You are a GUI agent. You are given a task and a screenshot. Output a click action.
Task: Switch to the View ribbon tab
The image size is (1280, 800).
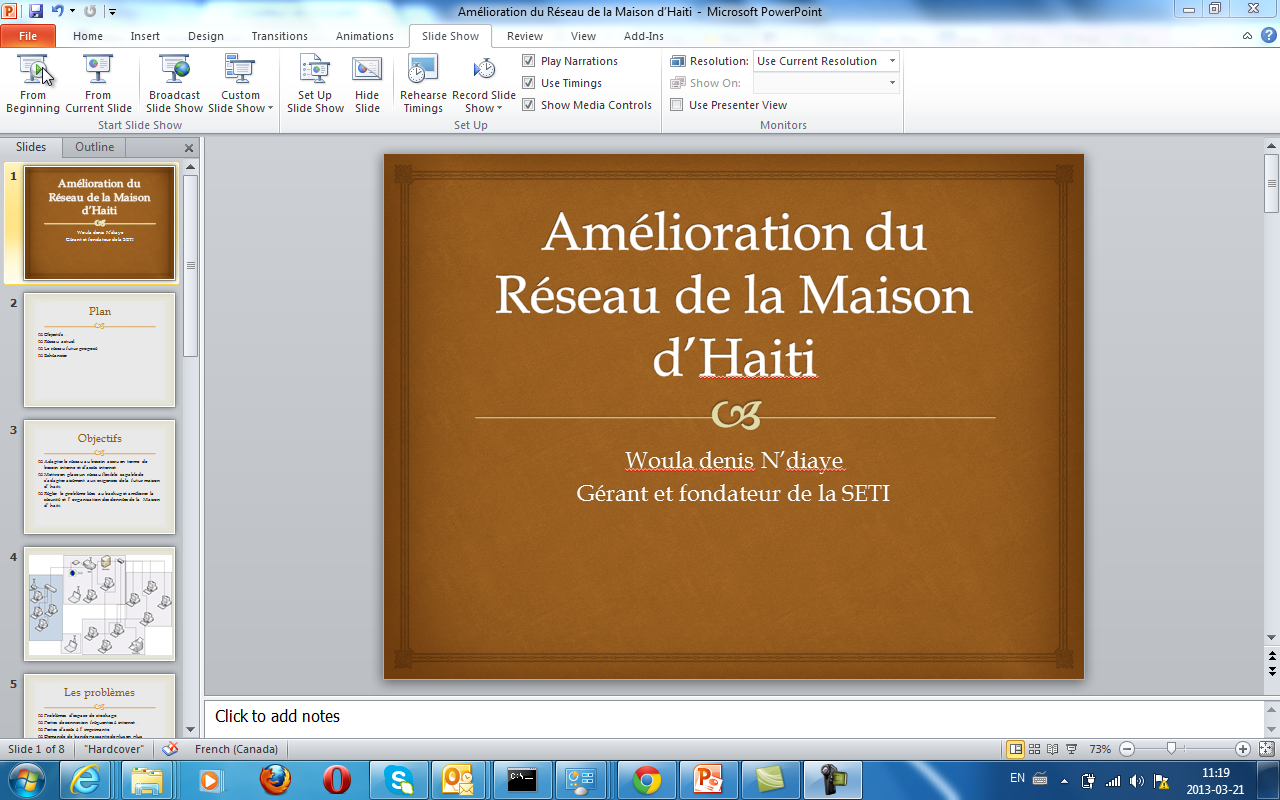583,36
